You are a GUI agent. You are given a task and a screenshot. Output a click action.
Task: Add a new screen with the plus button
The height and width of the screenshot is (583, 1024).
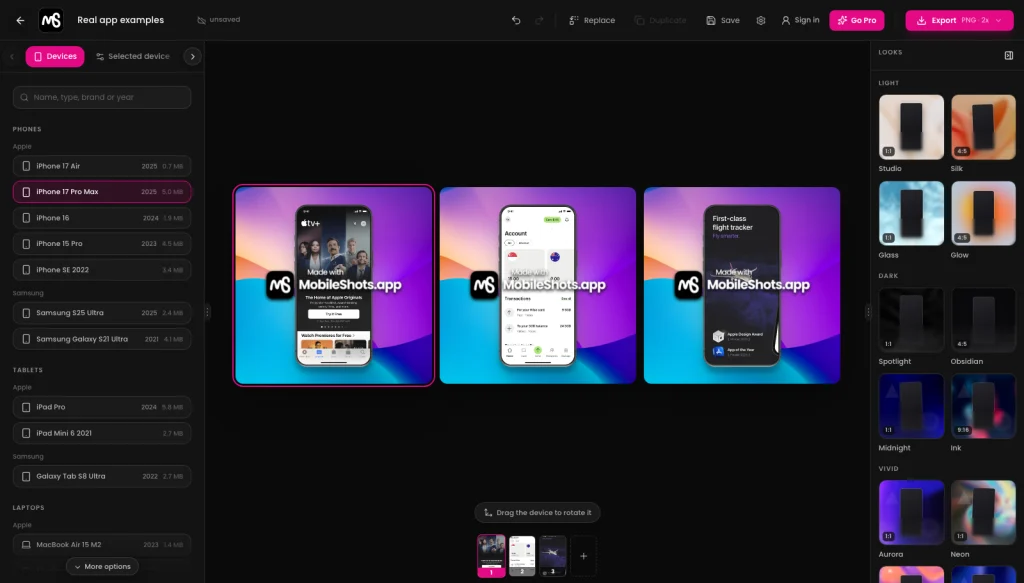click(583, 556)
